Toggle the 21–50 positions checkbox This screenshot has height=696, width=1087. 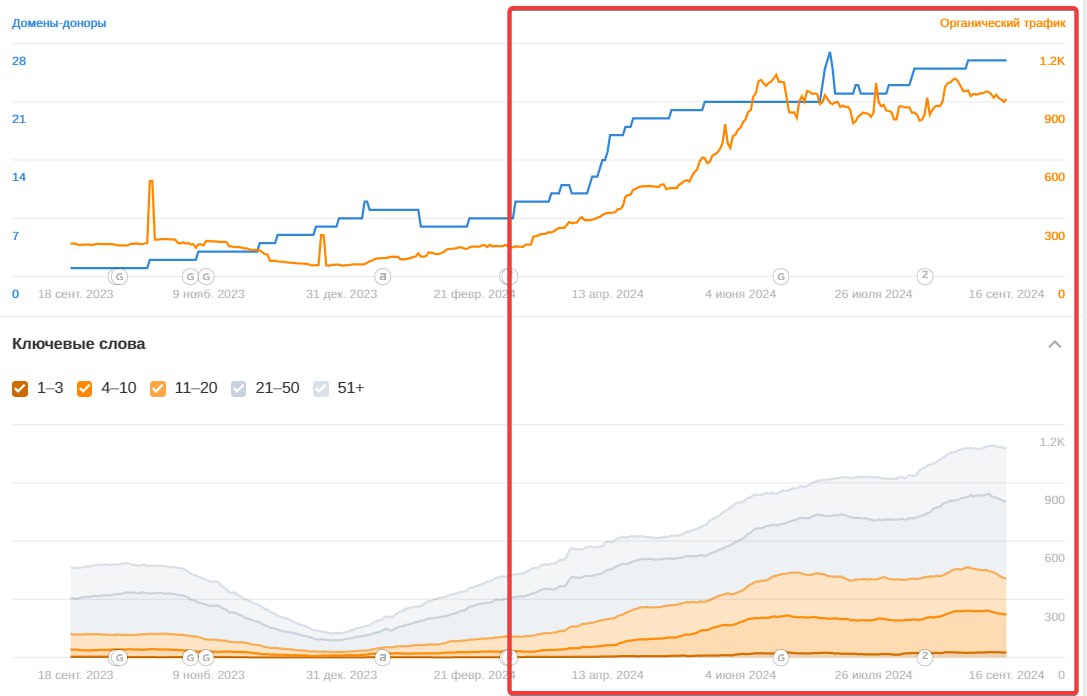point(239,388)
